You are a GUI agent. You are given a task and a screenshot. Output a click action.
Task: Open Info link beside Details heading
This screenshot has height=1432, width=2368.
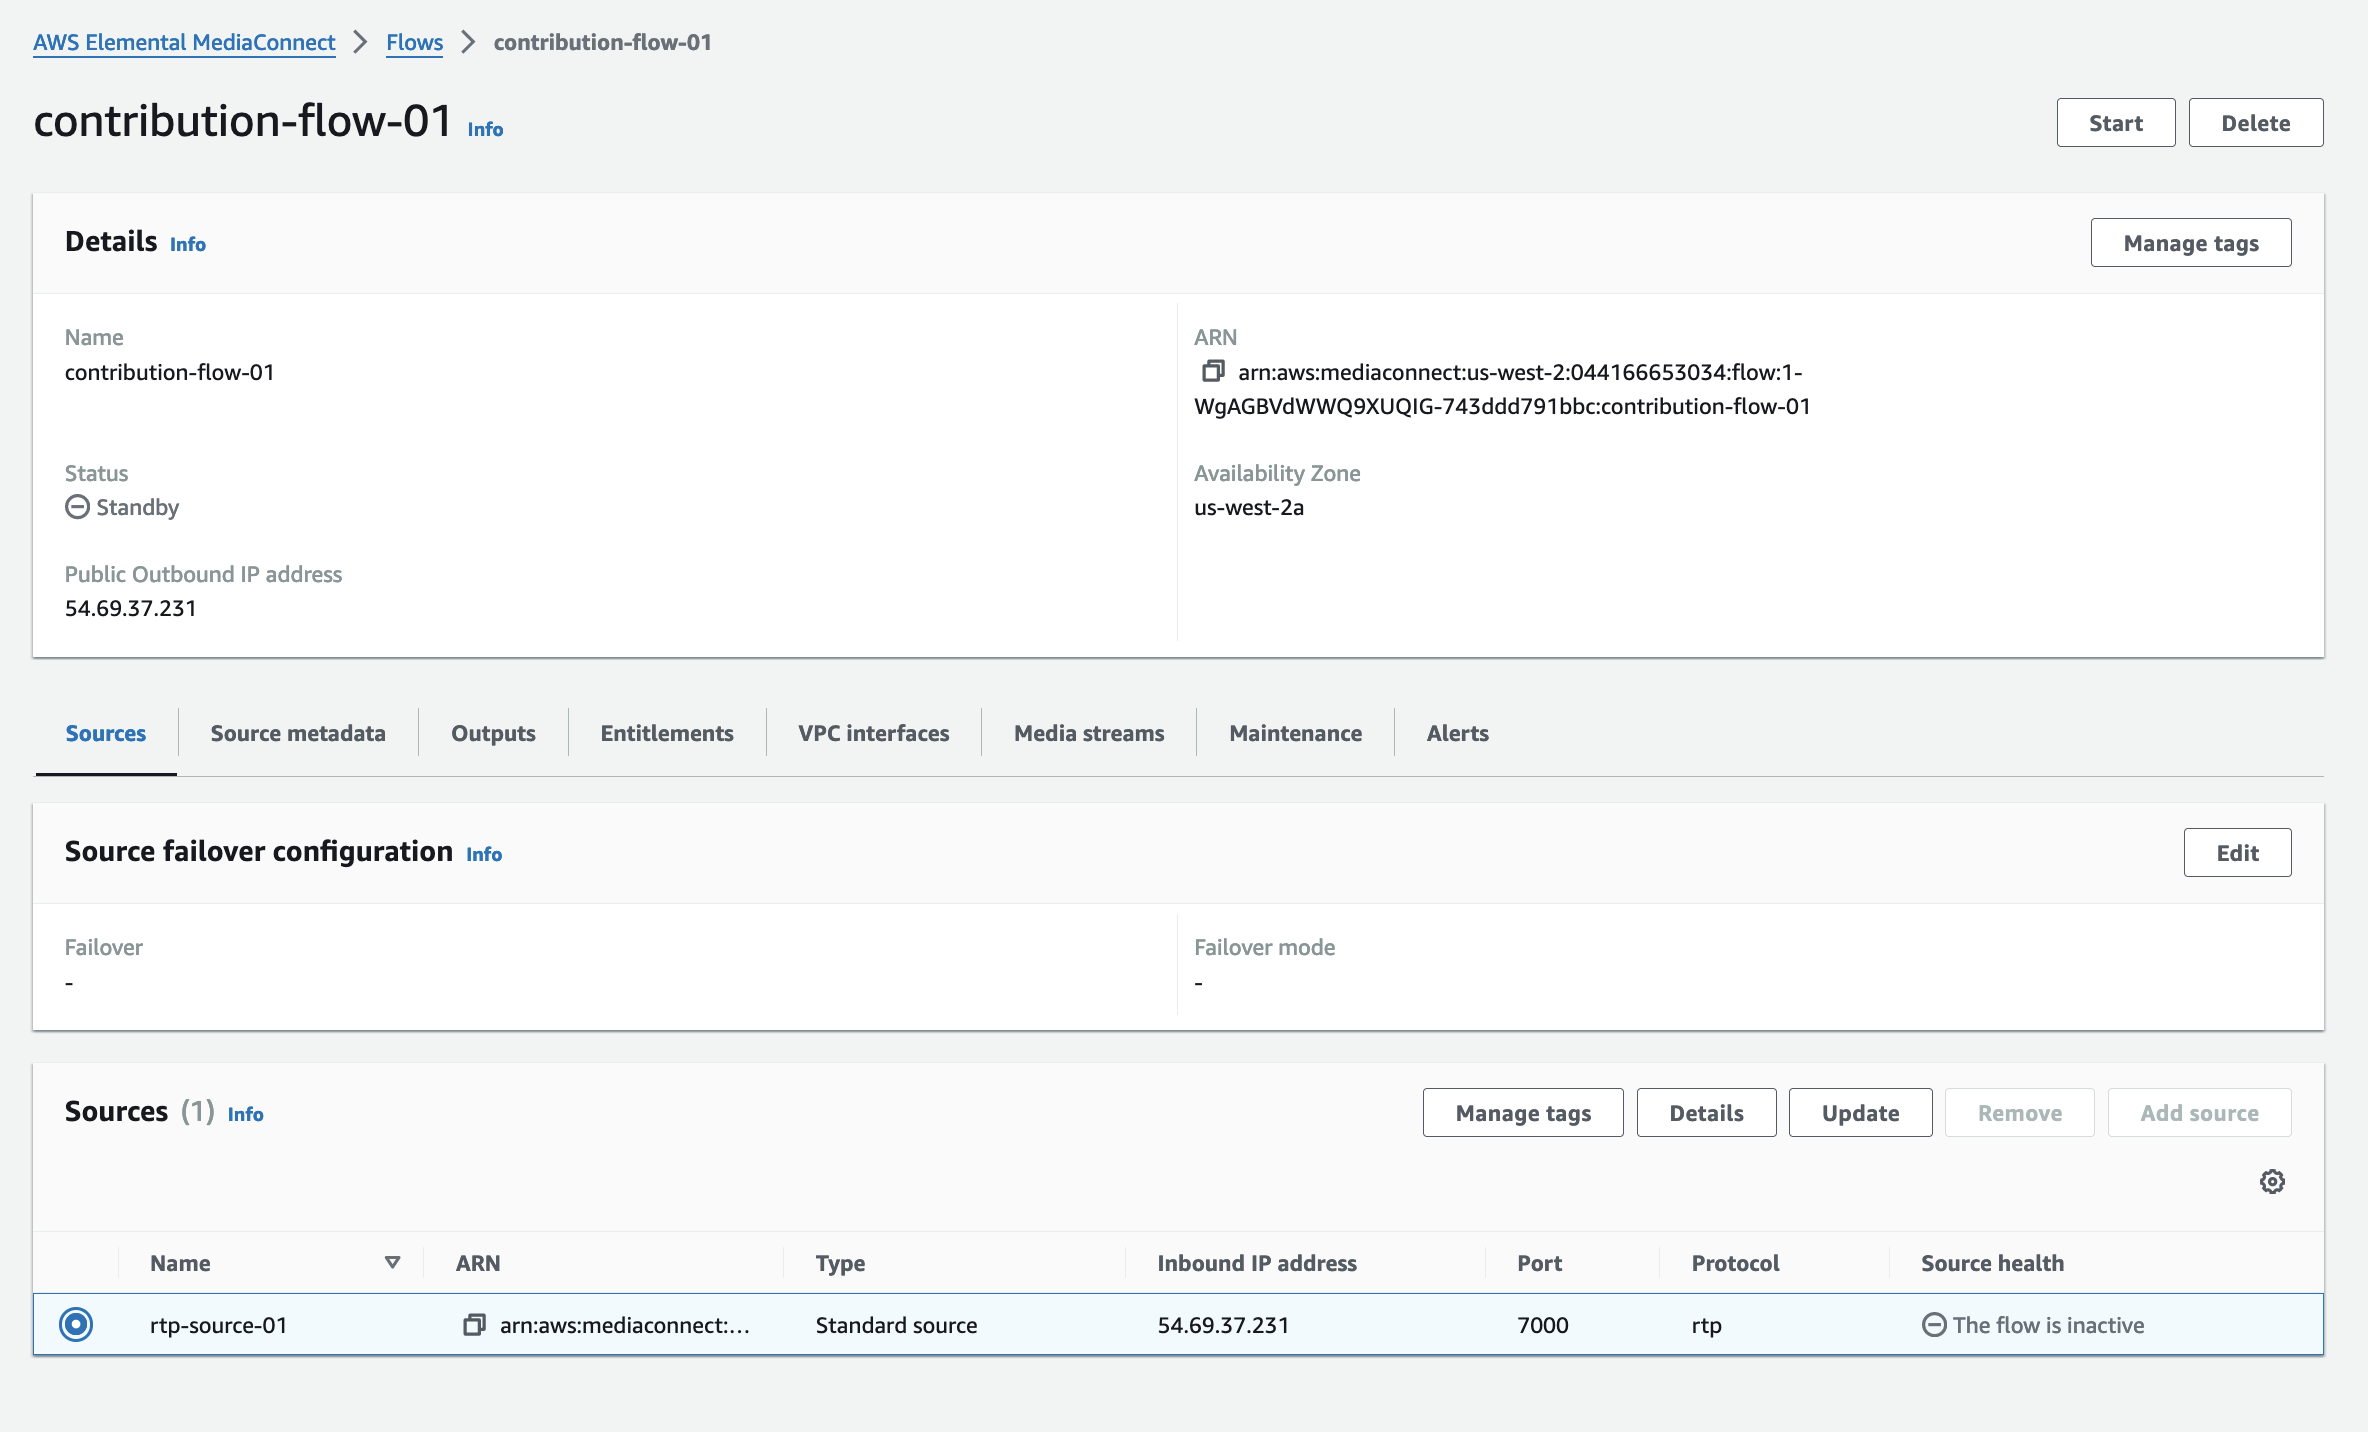coord(187,244)
